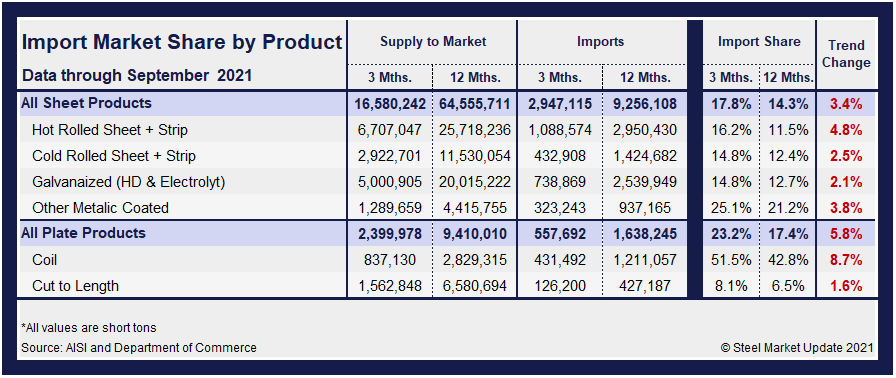Click Hot Rolled imports value 1,088,574

click(559, 130)
